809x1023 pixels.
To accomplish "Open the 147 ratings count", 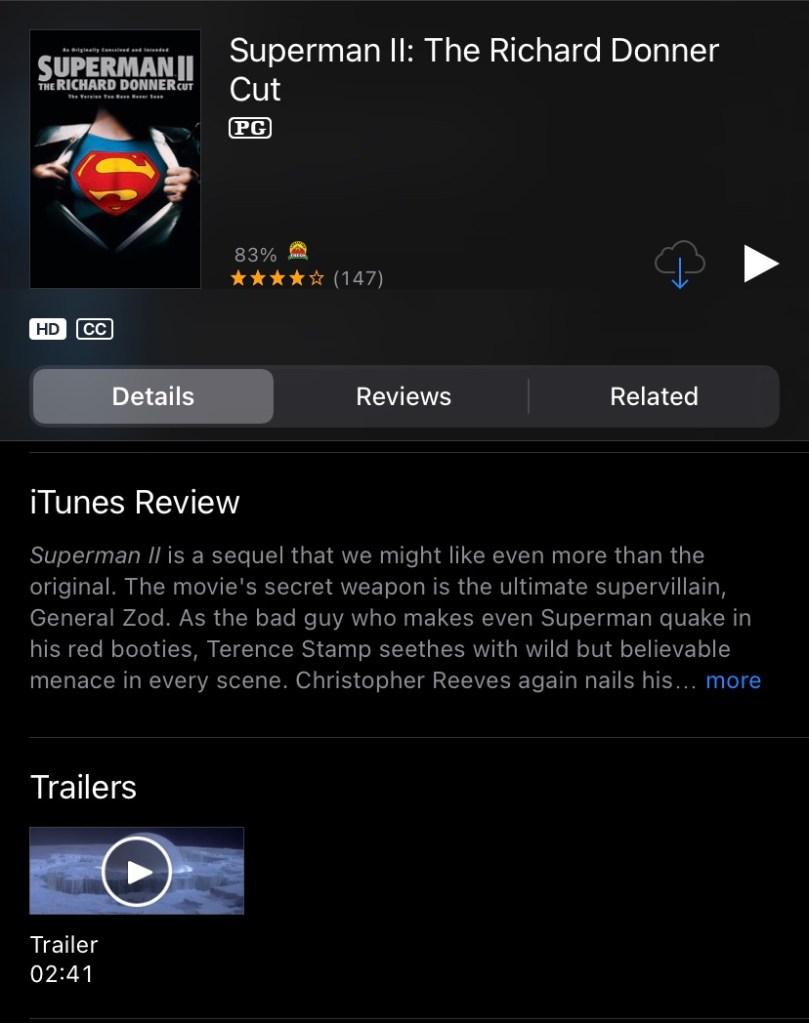I will 358,279.
